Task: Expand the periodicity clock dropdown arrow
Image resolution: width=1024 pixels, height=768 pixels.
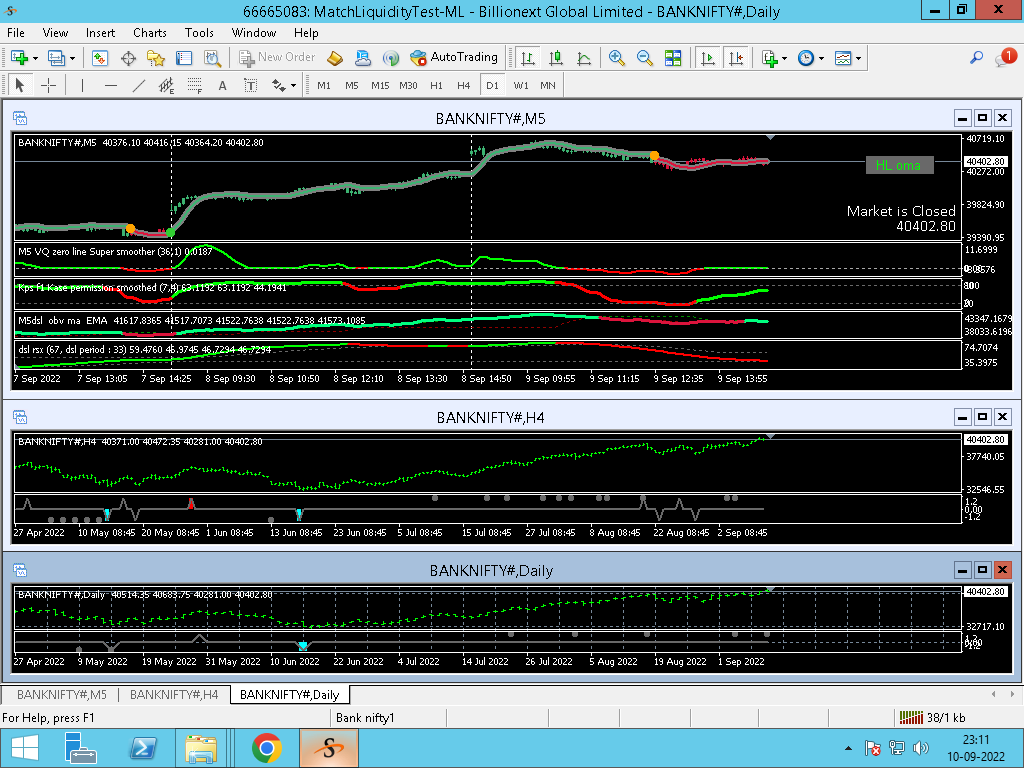Action: coord(821,59)
